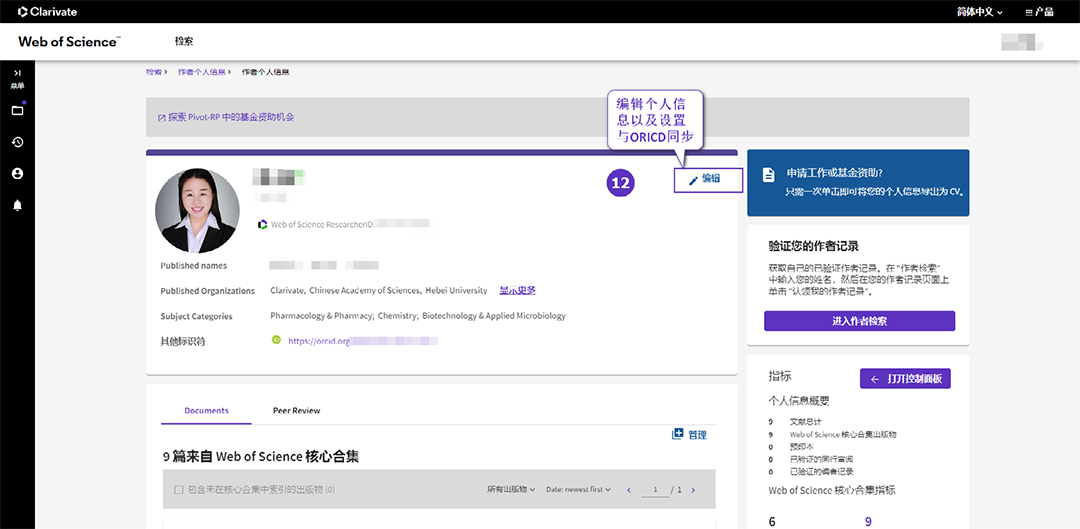The image size is (1080, 529).
Task: Click Biotechnology & Applied Microbiology text
Action: 494,316
